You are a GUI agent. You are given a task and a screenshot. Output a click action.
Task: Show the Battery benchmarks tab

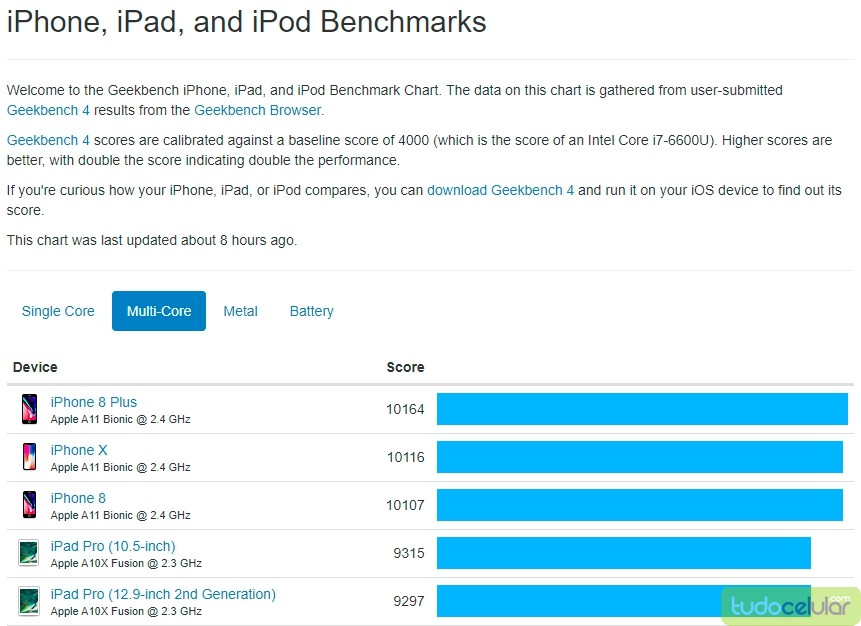(311, 311)
